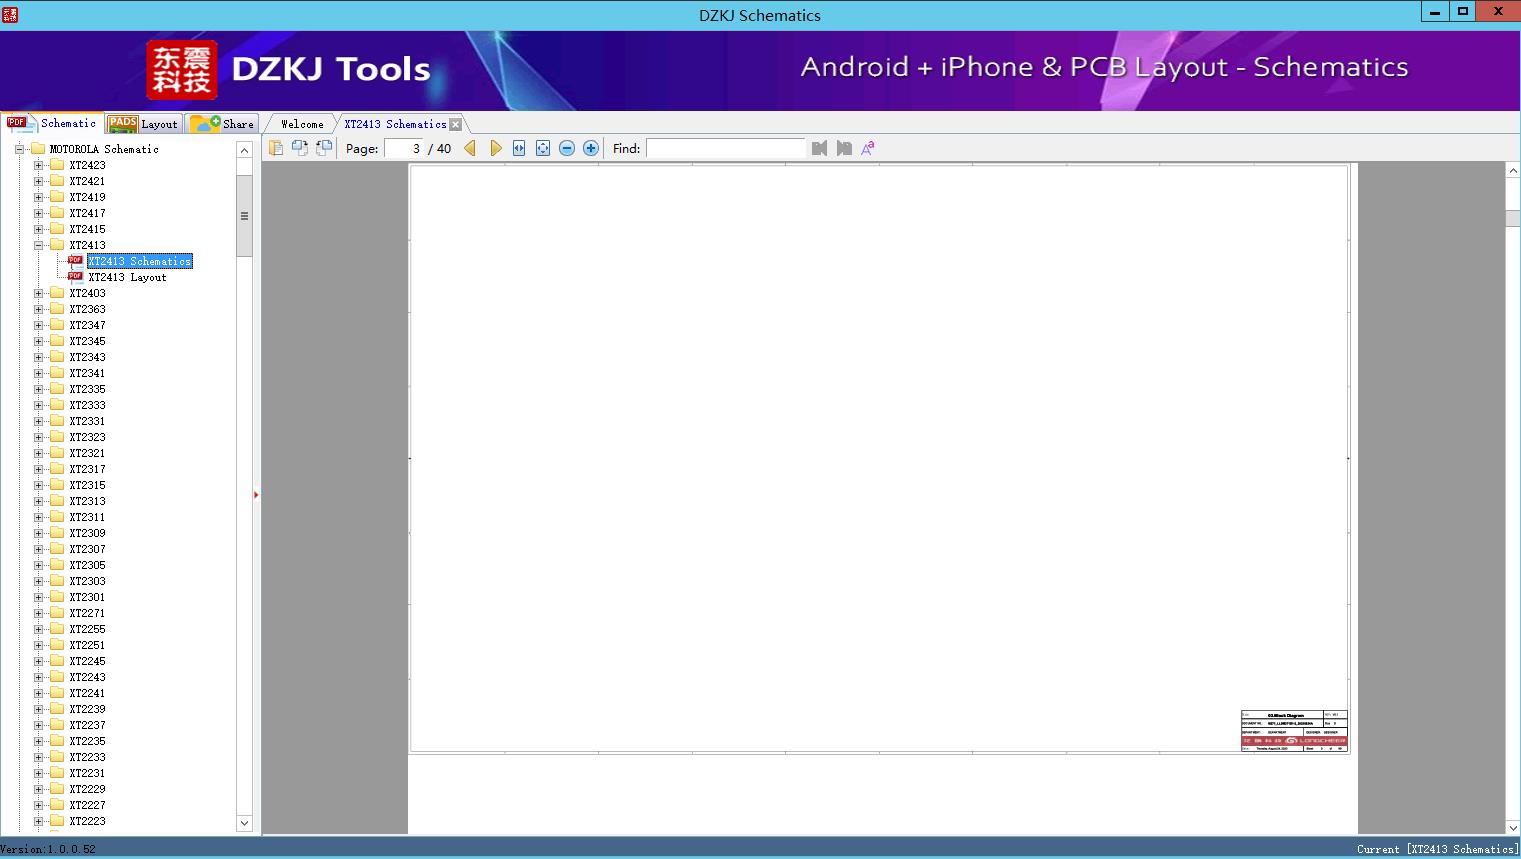Image resolution: width=1521 pixels, height=859 pixels.
Task: Find next match icon
Action: (x=844, y=148)
